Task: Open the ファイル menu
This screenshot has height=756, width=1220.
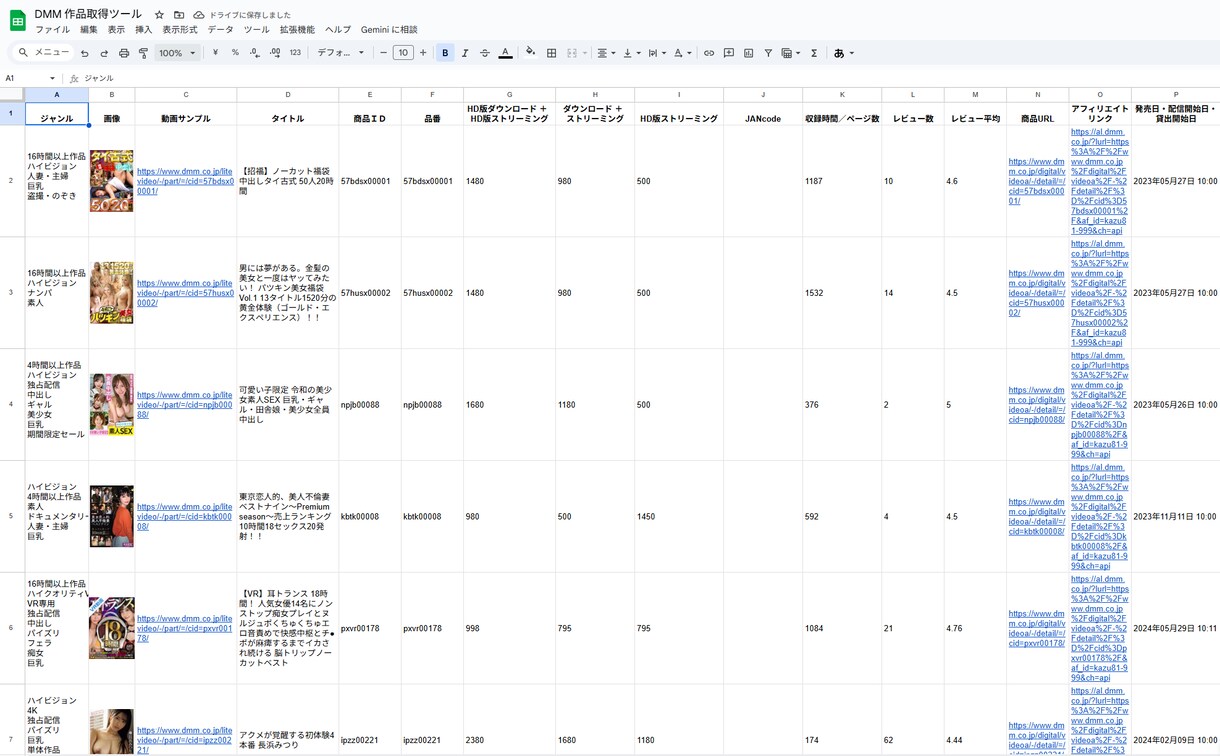Action: point(52,30)
